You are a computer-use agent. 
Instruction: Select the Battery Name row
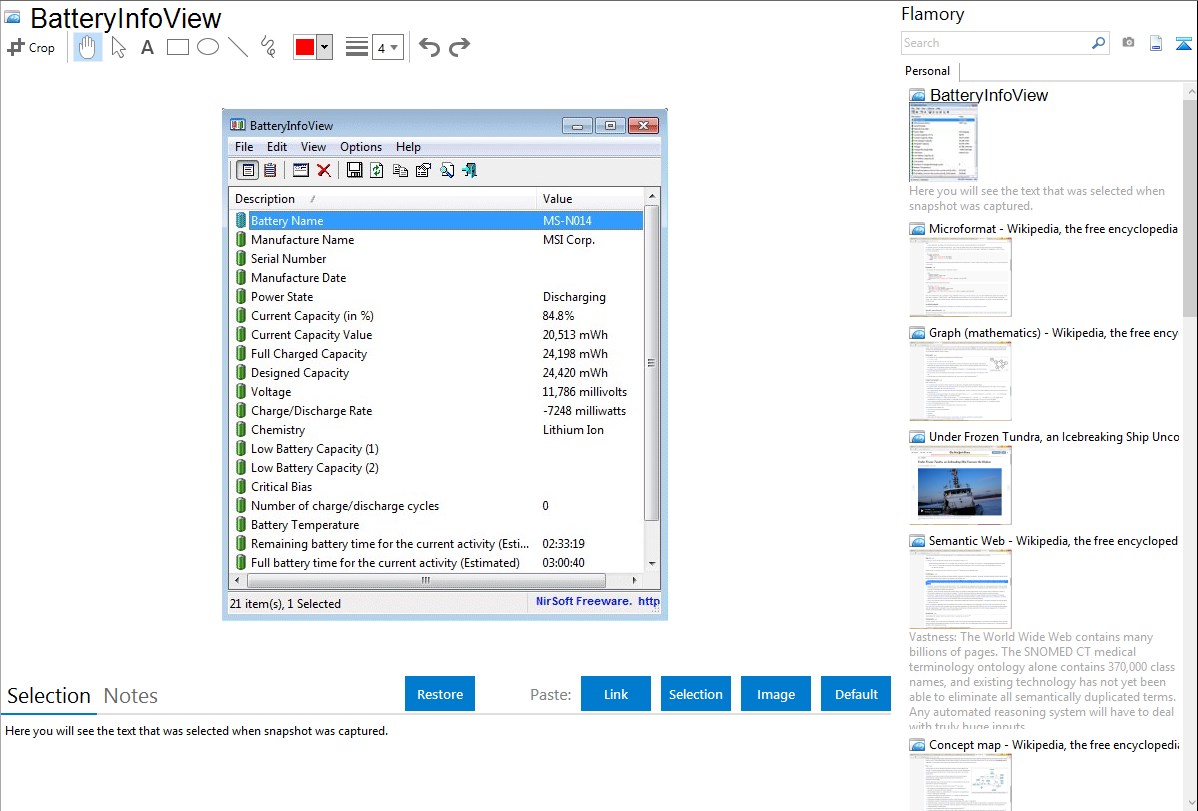pyautogui.click(x=438, y=220)
